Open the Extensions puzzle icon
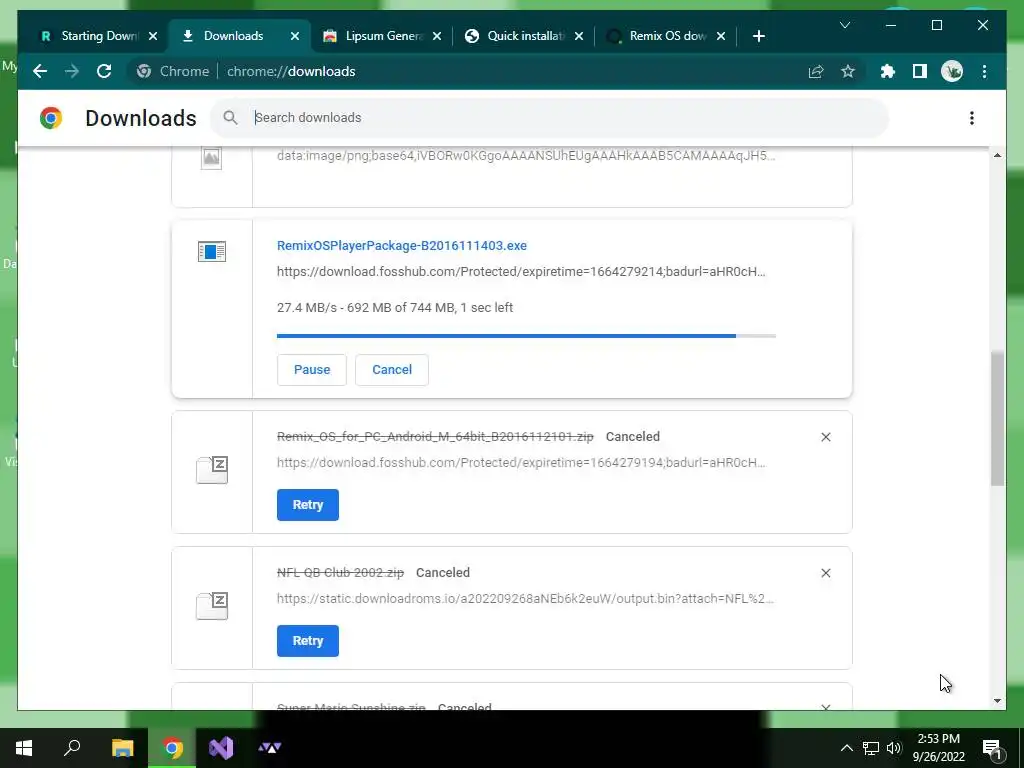The width and height of the screenshot is (1024, 768). coord(888,71)
